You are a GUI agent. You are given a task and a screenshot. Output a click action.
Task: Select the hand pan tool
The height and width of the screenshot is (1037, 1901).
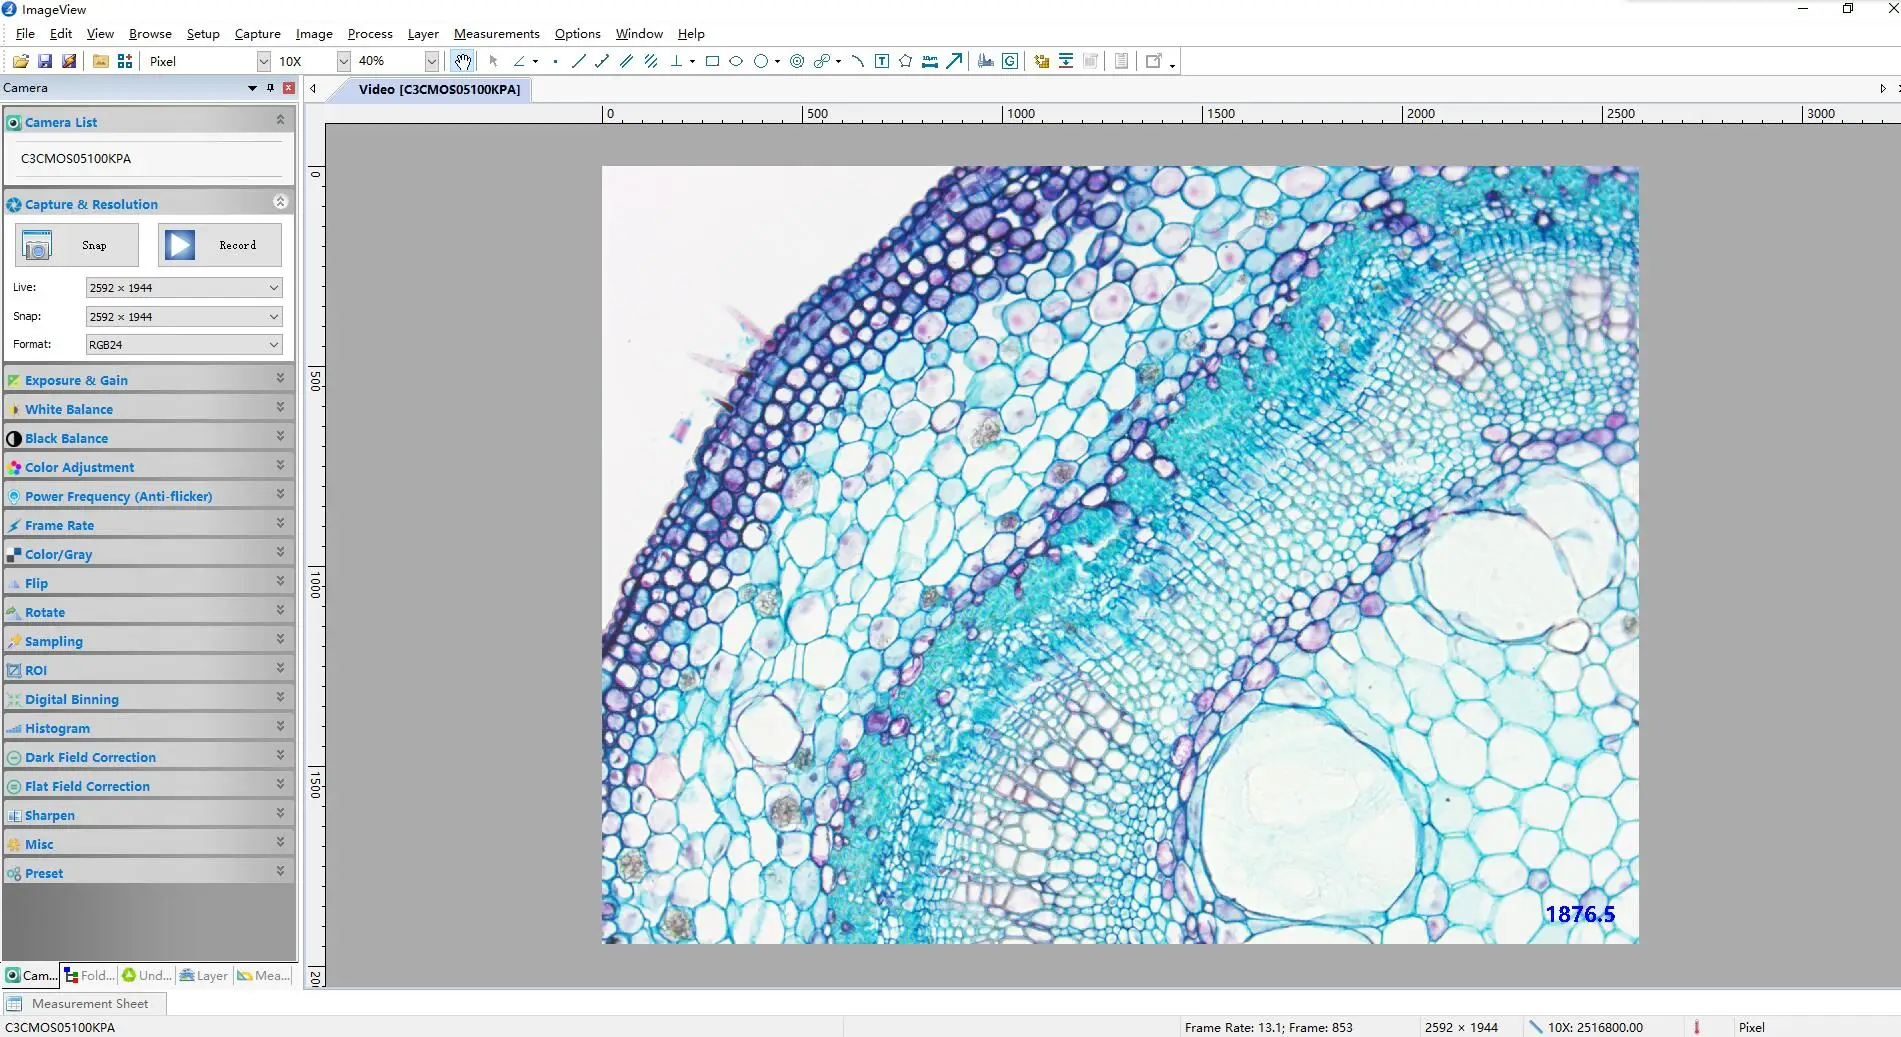[x=462, y=61]
